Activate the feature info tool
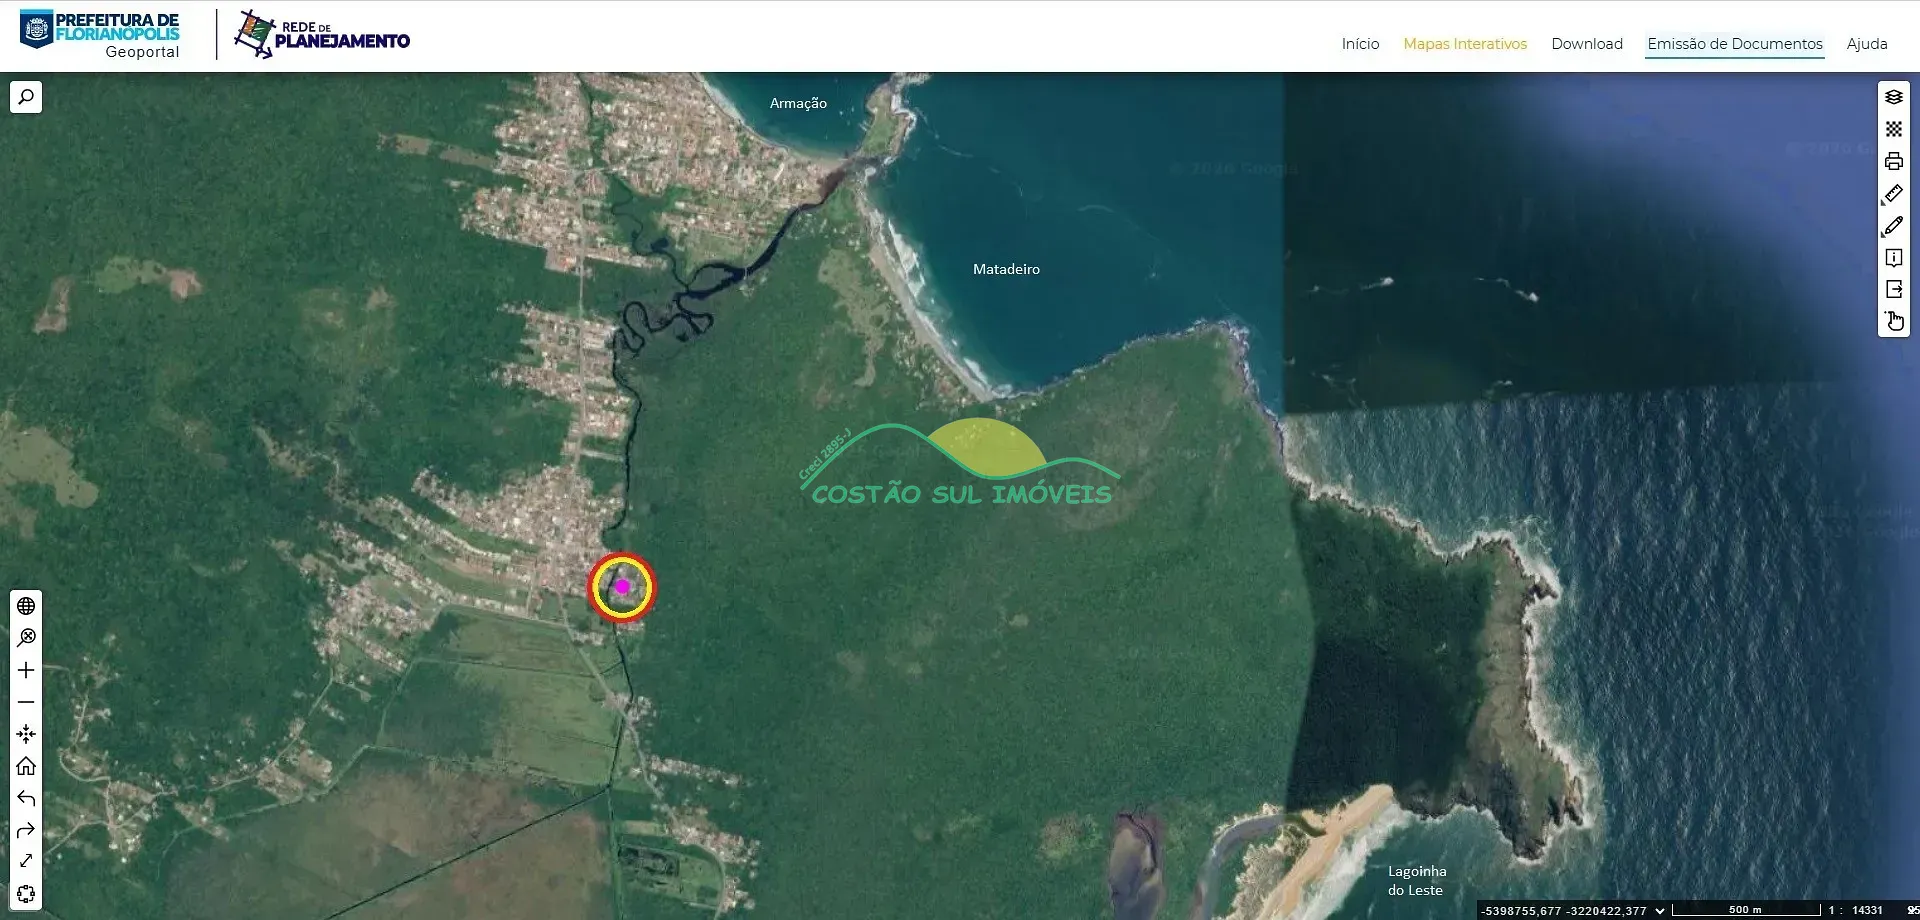Image resolution: width=1920 pixels, height=920 pixels. [1893, 258]
